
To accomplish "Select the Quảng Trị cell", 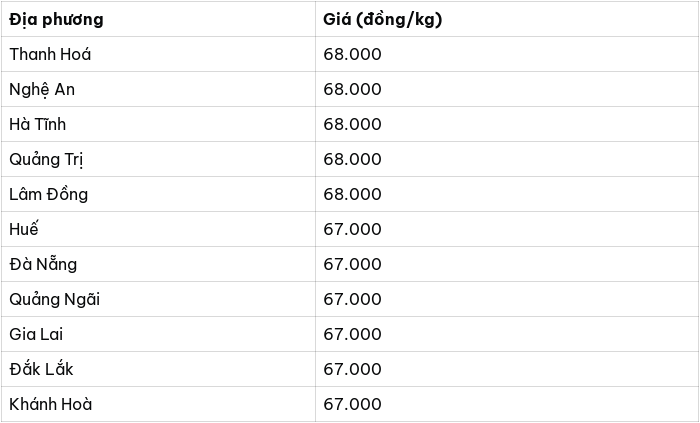I will tap(158, 159).
